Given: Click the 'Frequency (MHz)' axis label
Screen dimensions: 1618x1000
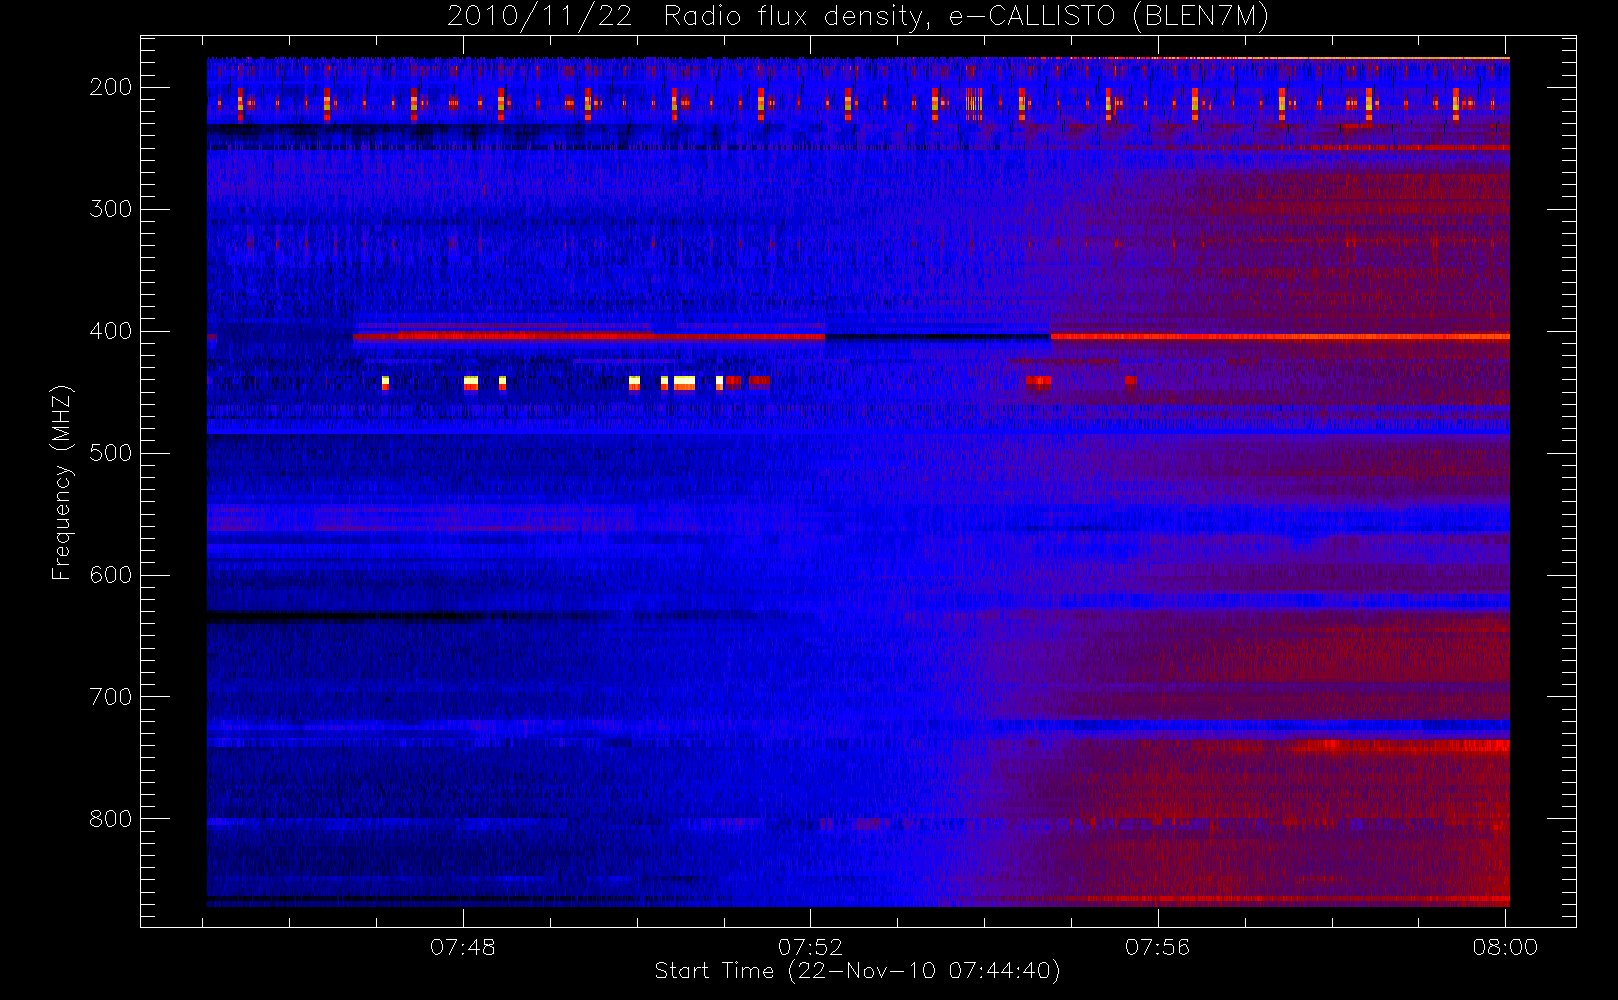Looking at the screenshot, I should point(62,482).
